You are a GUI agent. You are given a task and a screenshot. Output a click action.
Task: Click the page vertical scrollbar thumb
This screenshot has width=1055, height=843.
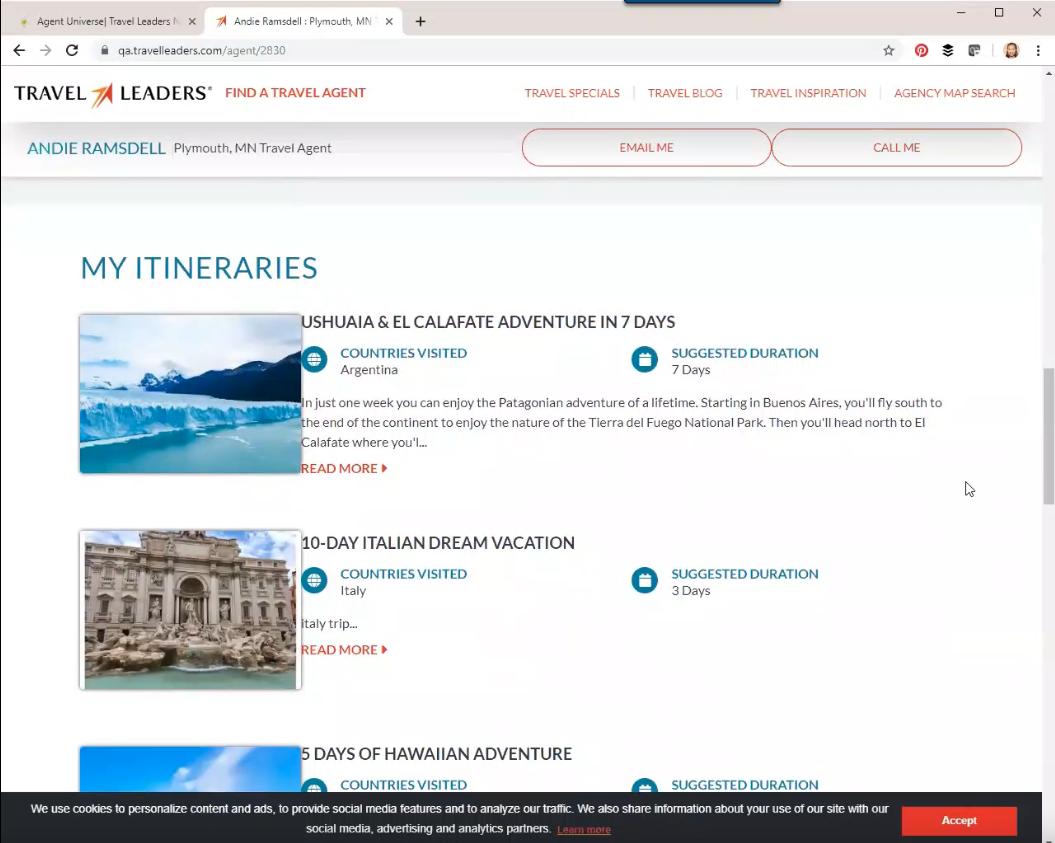(x=1049, y=436)
